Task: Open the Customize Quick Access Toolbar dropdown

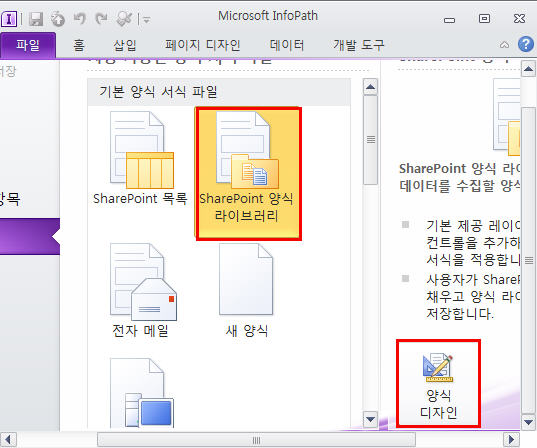Action: point(147,20)
